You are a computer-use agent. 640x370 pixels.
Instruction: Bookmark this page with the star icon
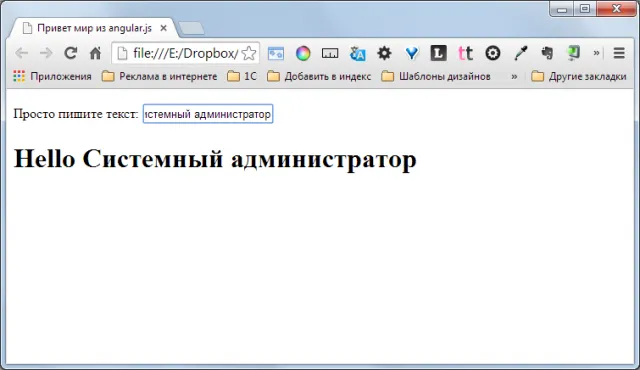[x=249, y=53]
